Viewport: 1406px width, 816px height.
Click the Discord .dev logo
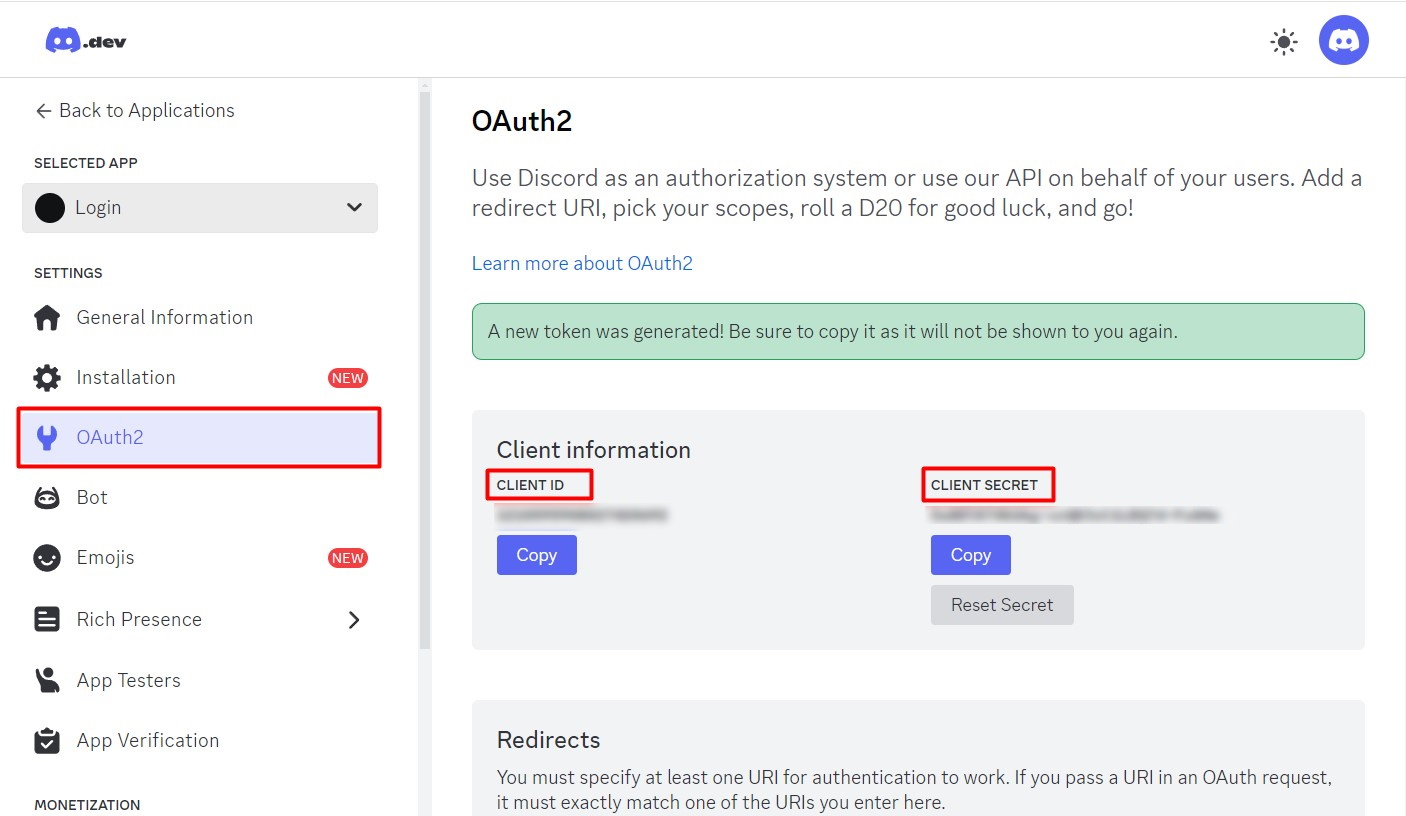(86, 40)
